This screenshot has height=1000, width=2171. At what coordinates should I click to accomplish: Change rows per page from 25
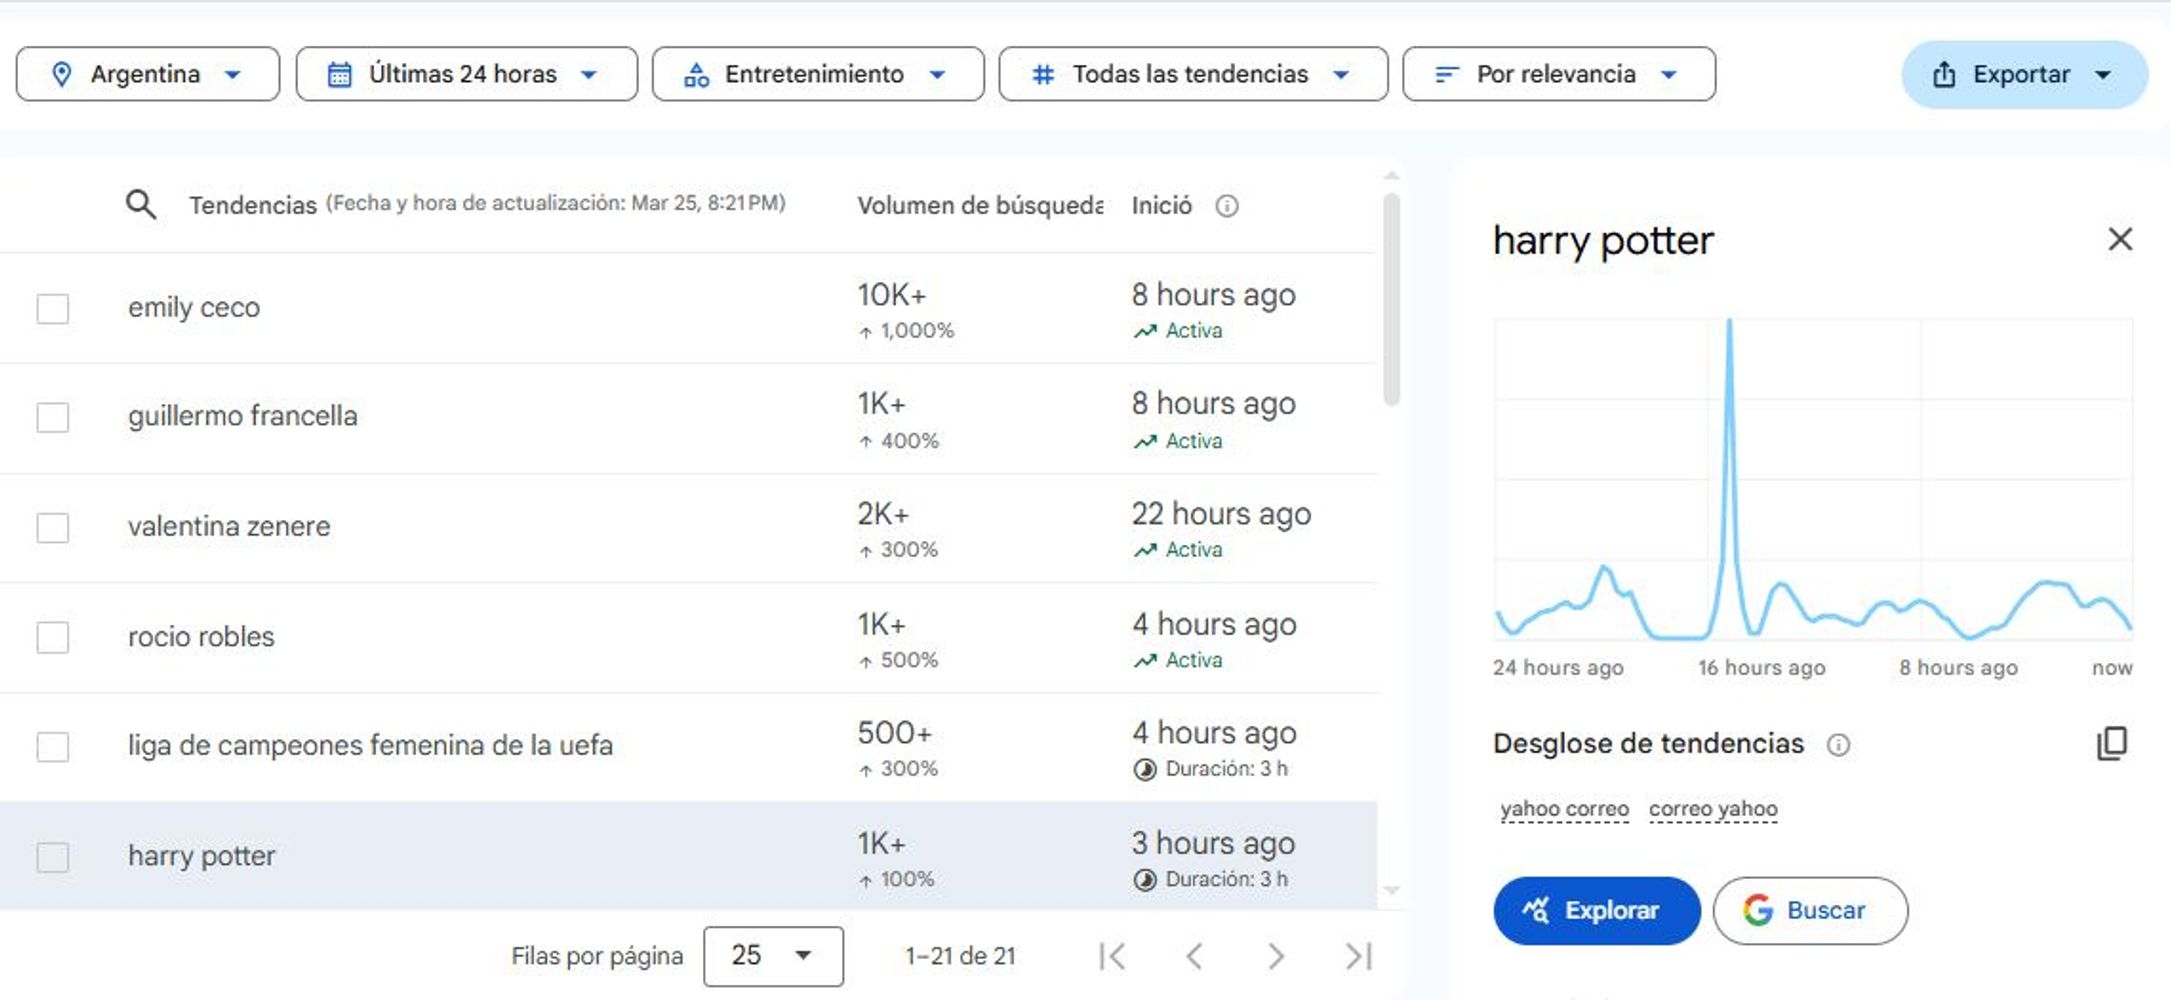click(x=773, y=956)
